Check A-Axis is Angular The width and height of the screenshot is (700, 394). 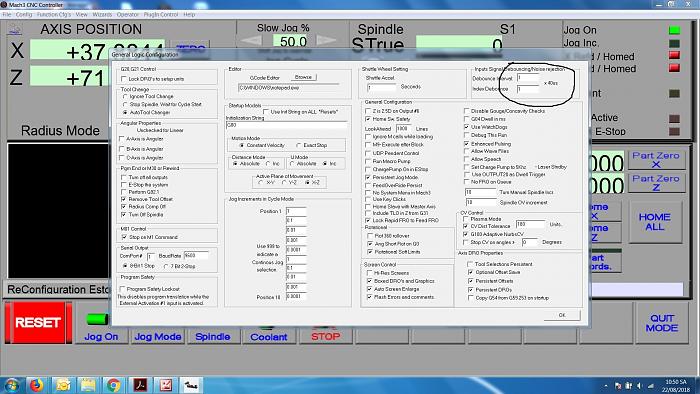tap(122, 139)
